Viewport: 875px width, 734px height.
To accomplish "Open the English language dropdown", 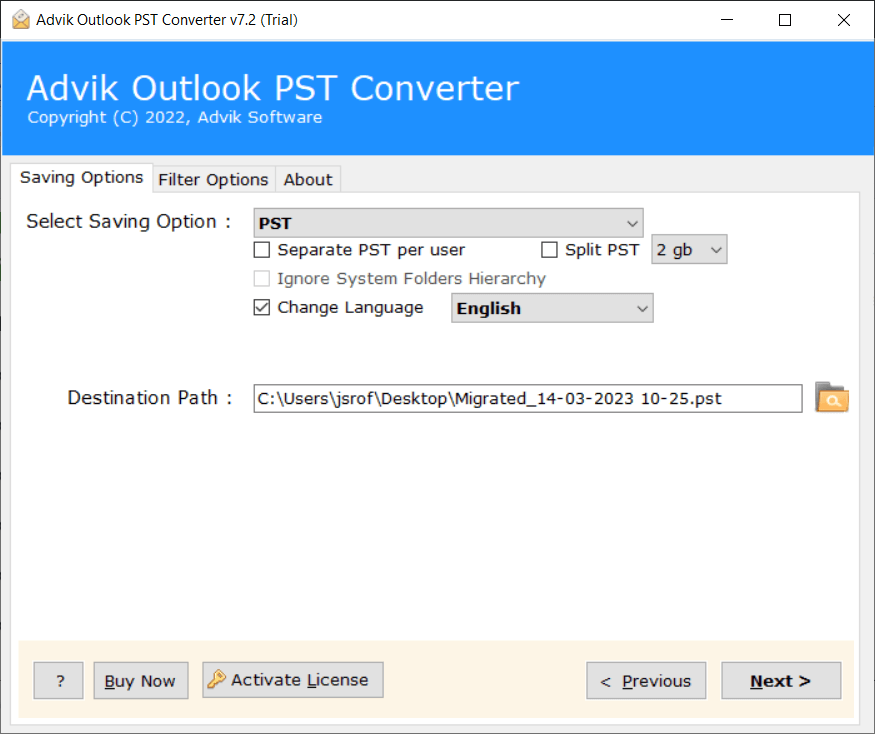I will (x=552, y=308).
